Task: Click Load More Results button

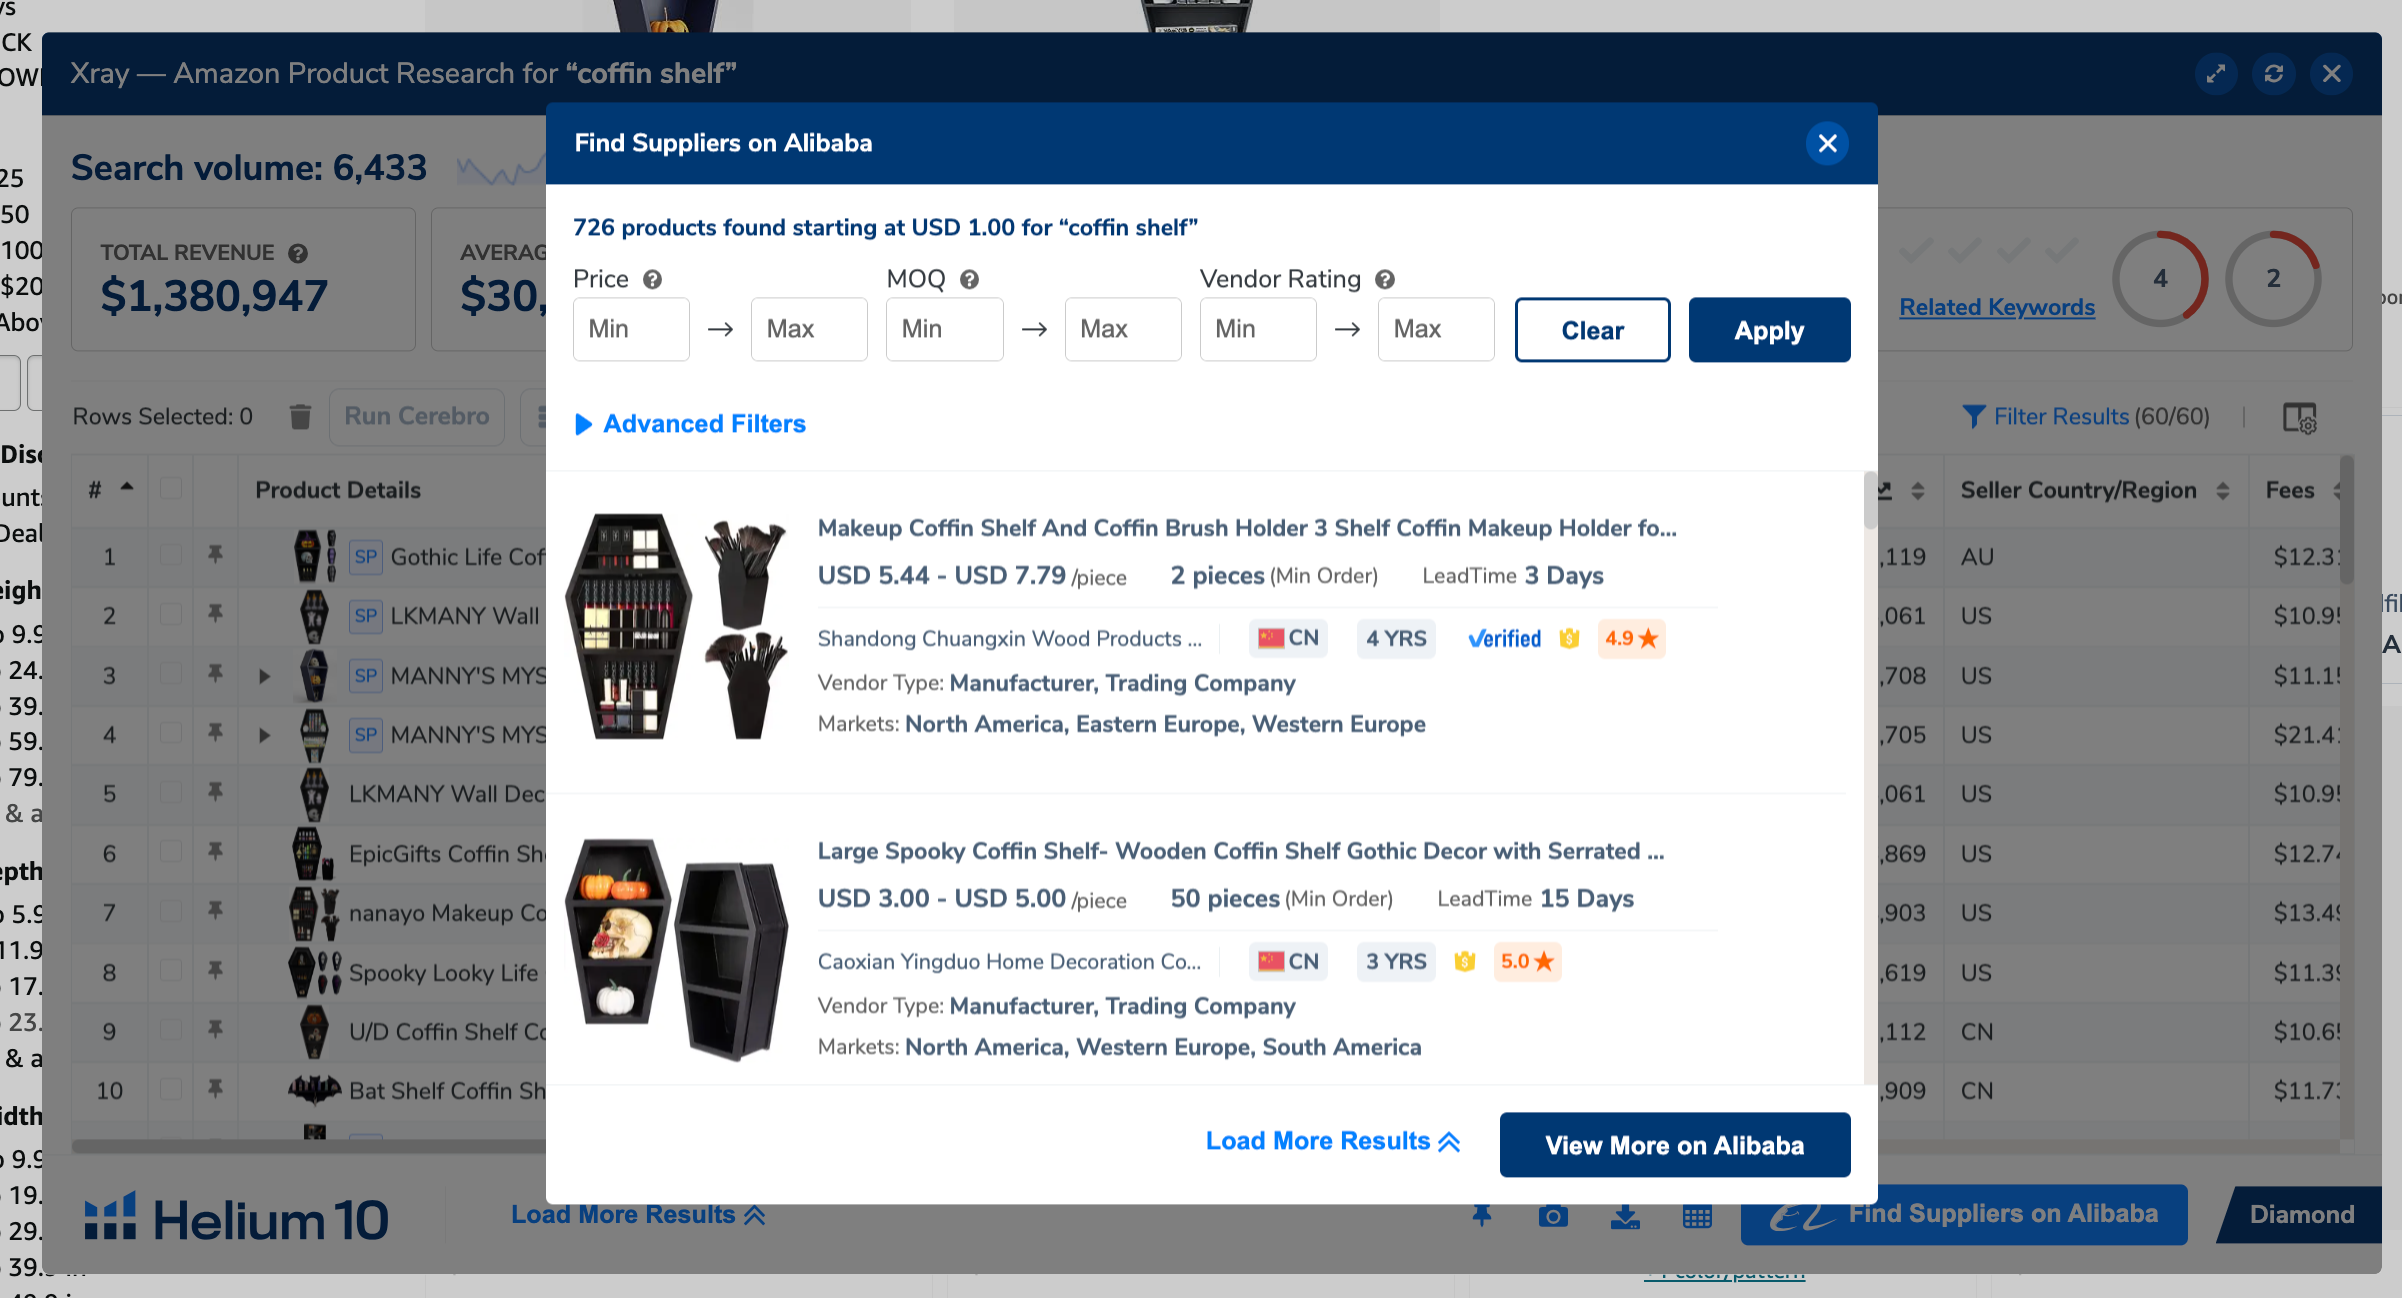Action: click(x=1318, y=1141)
